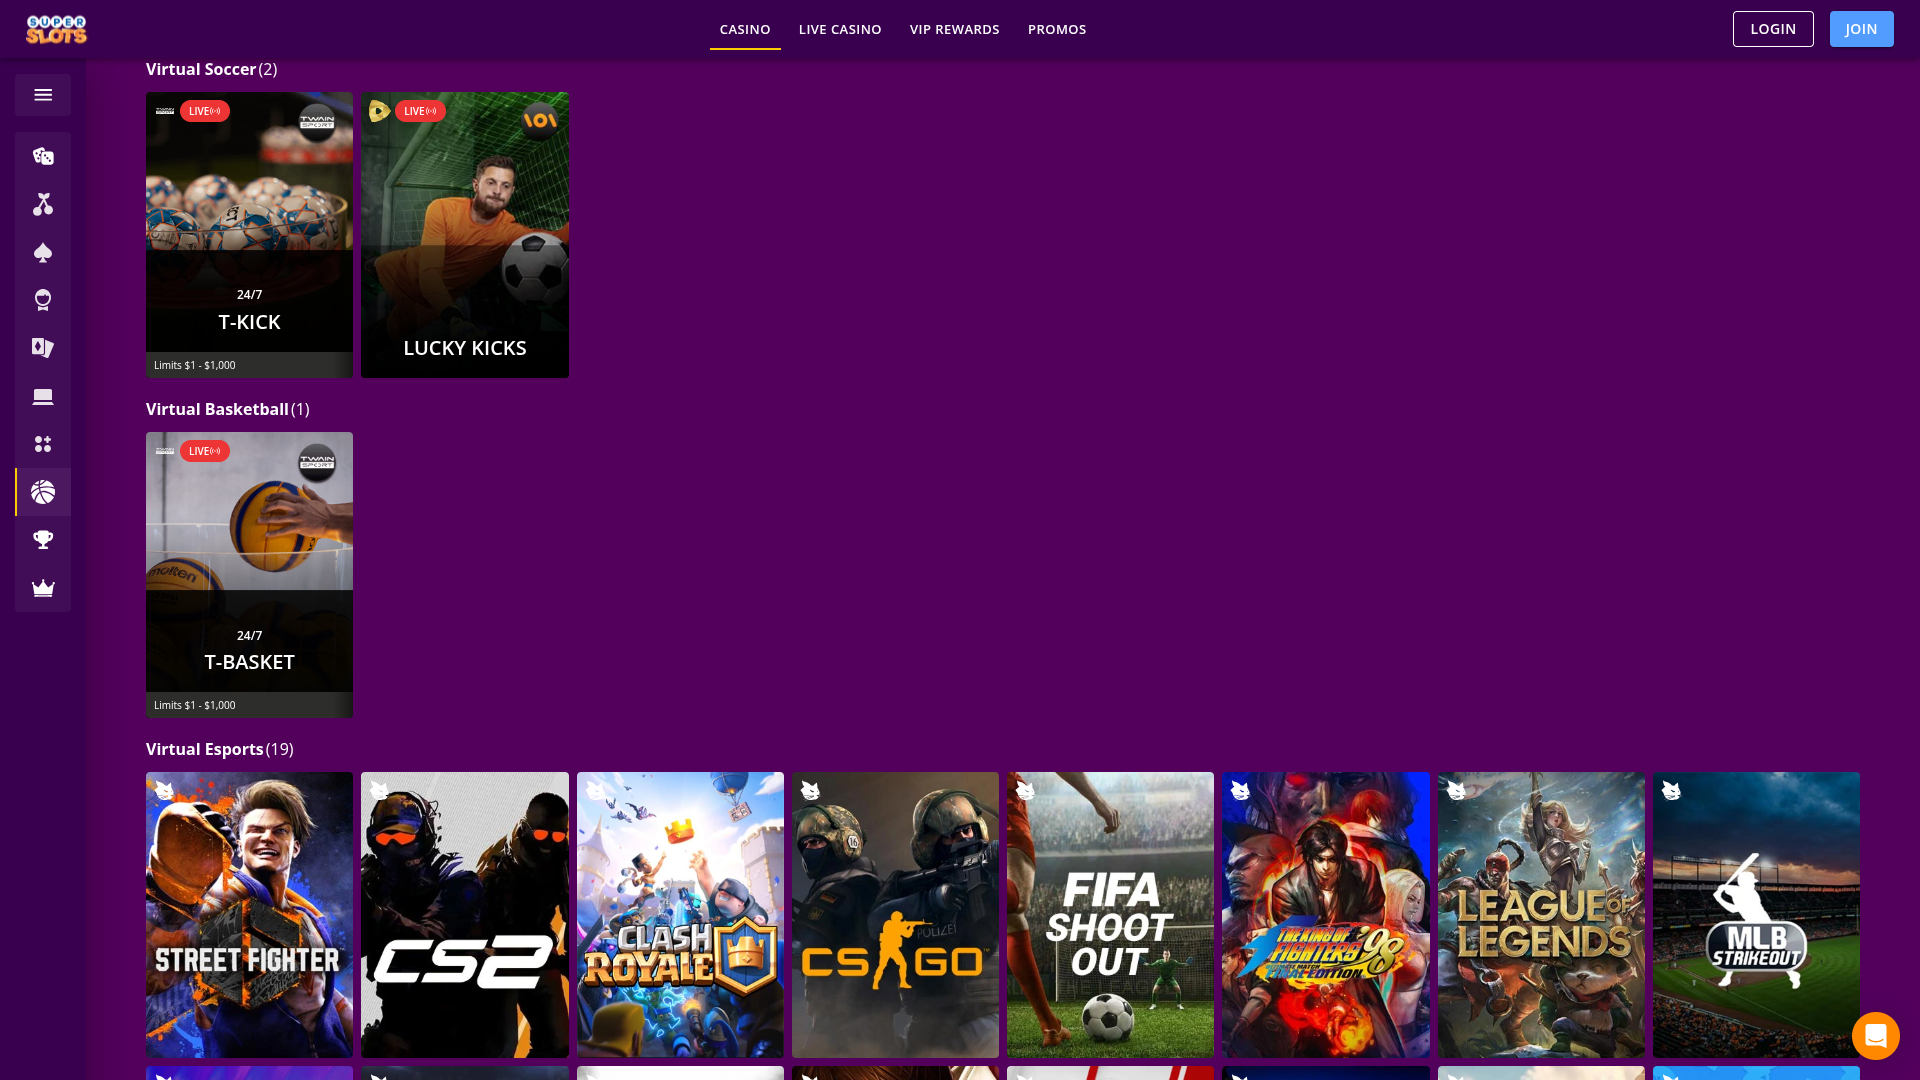Collapse the sidebar via hamburger menu
The width and height of the screenshot is (1920, 1080).
click(42, 94)
